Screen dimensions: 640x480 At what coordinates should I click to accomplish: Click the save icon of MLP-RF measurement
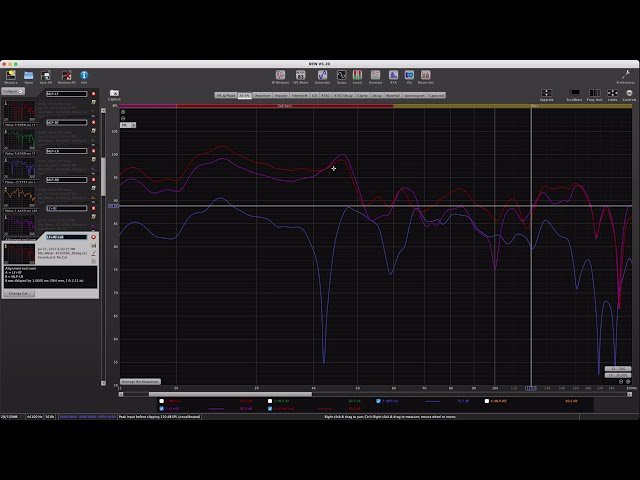click(x=93, y=131)
